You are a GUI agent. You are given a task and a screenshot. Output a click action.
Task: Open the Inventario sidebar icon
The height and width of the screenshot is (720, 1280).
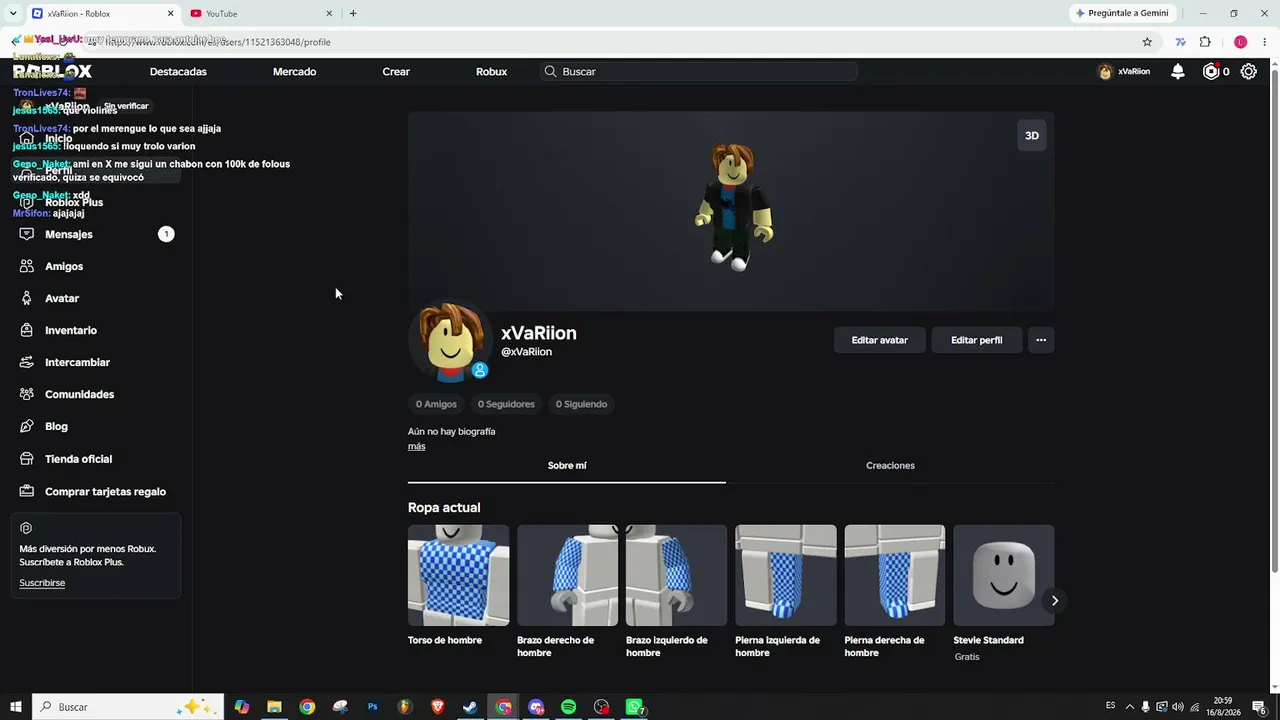coord(27,330)
